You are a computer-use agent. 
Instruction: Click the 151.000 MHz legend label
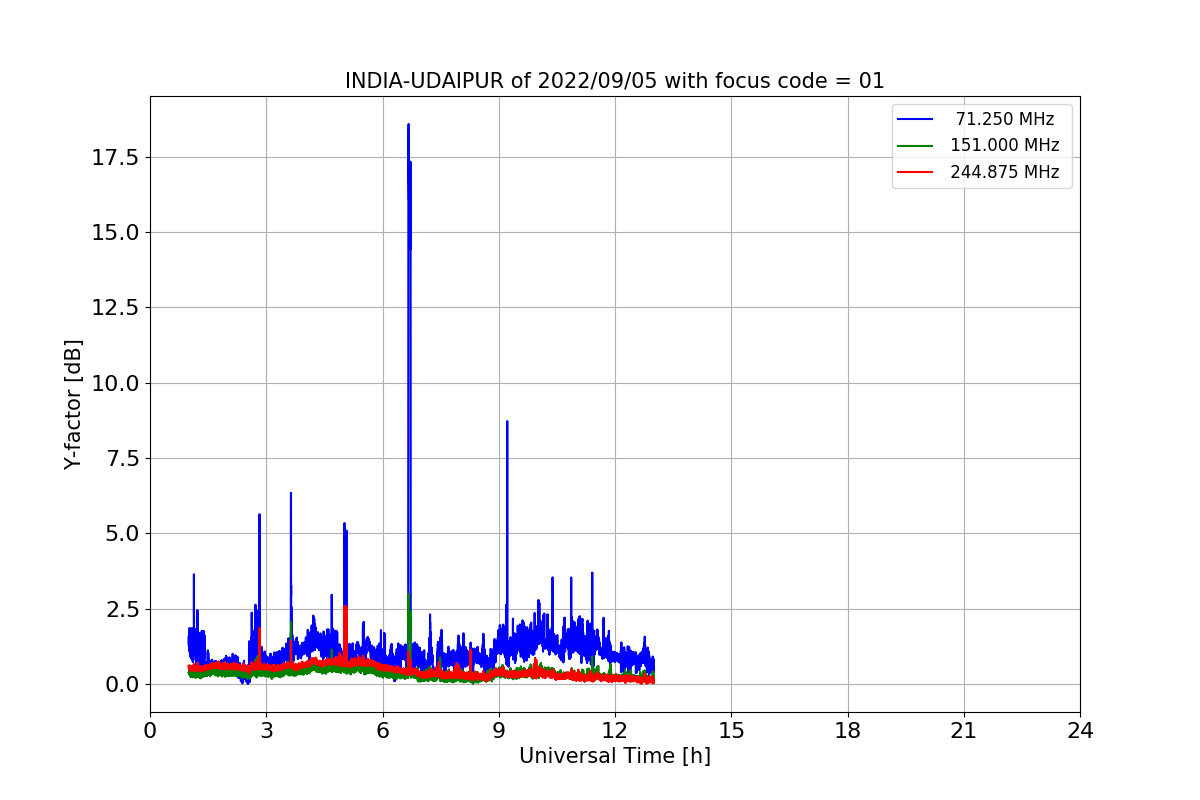[x=1005, y=145]
